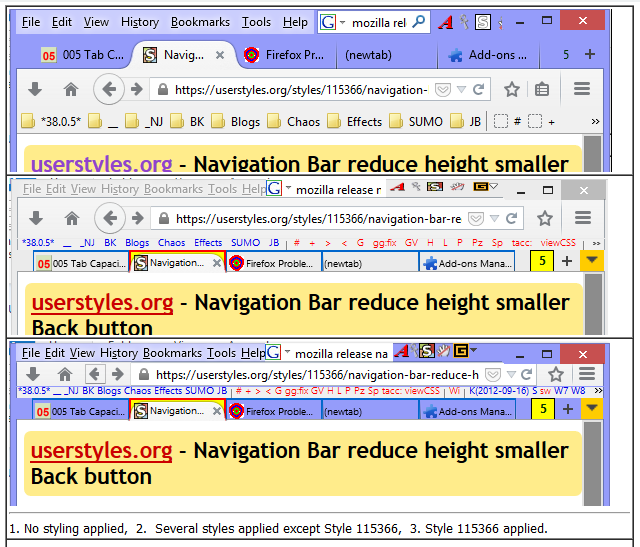Click the red letter A icon in the top window's menu bar
The height and width of the screenshot is (547, 640).
click(x=445, y=22)
